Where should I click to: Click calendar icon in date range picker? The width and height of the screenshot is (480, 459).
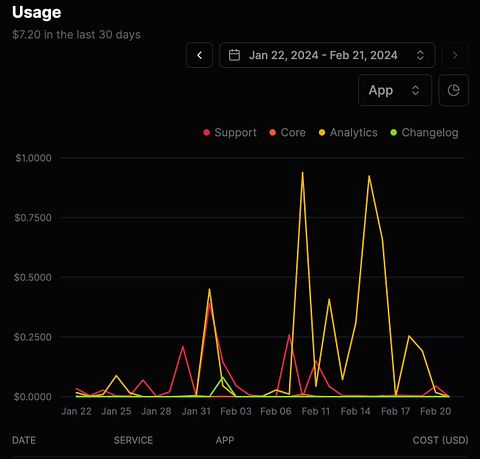[234, 55]
